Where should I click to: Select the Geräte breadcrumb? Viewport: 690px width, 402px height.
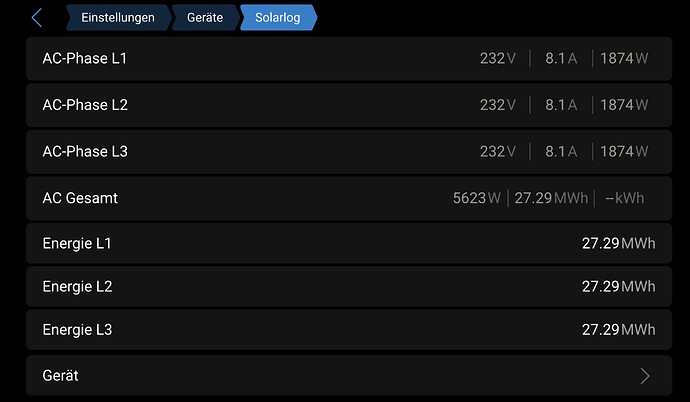205,18
